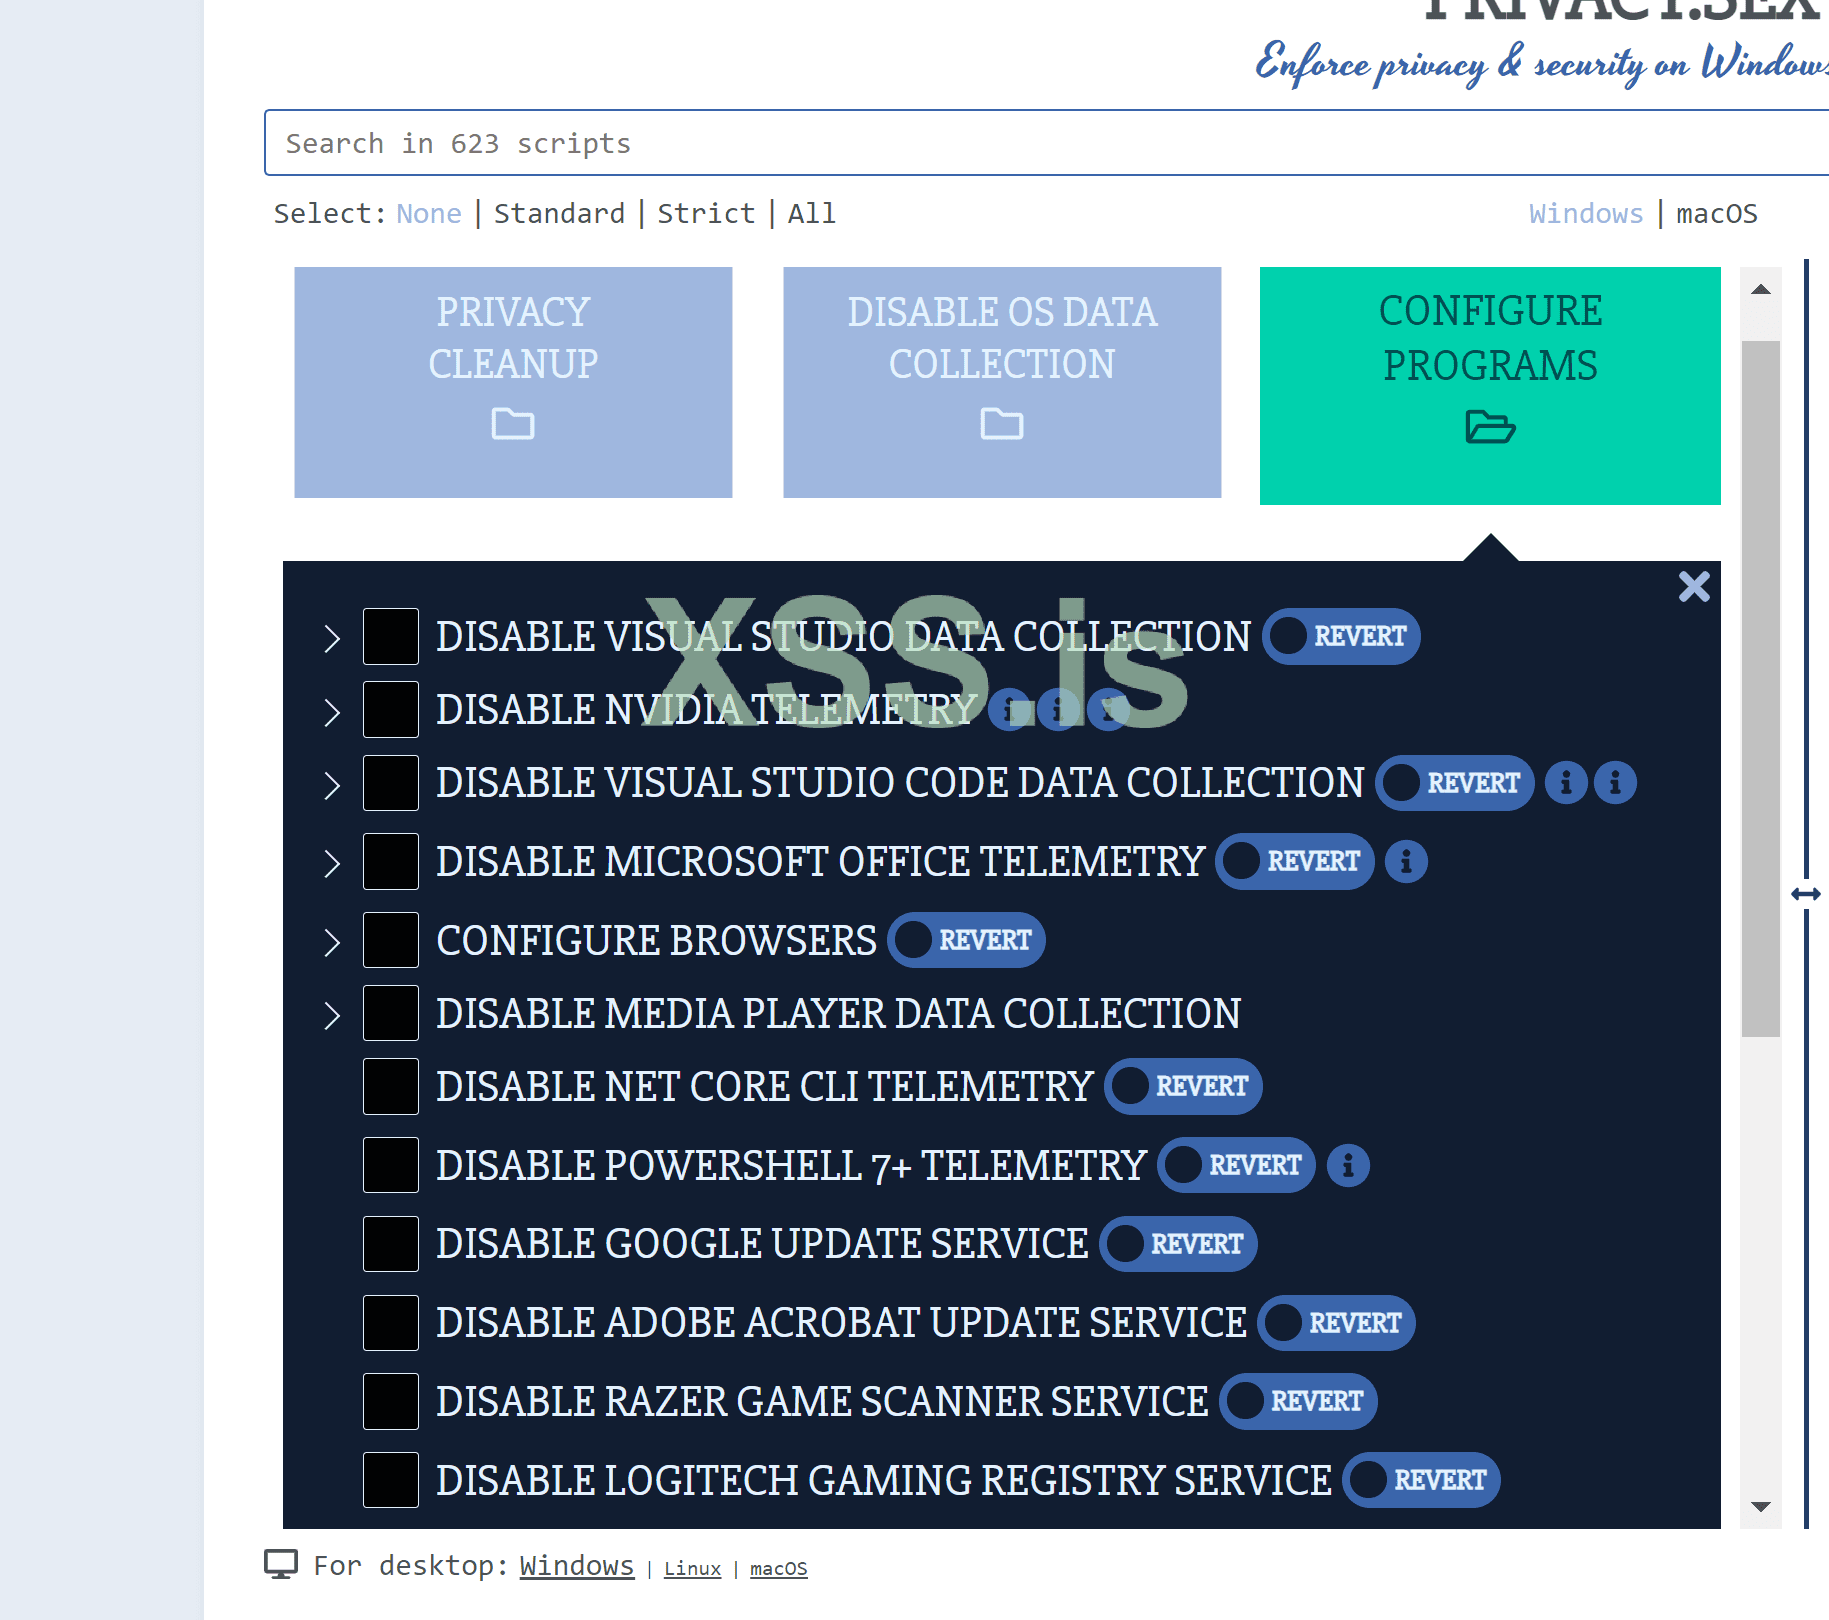Expand Disable Microsoft Office Telemetry node
The width and height of the screenshot is (1829, 1620).
click(x=332, y=864)
